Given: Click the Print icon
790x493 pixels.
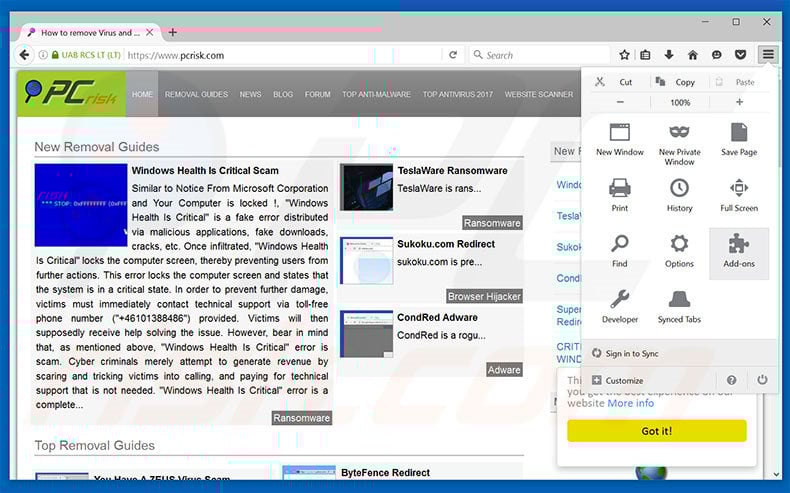Looking at the screenshot, I should (x=620, y=188).
